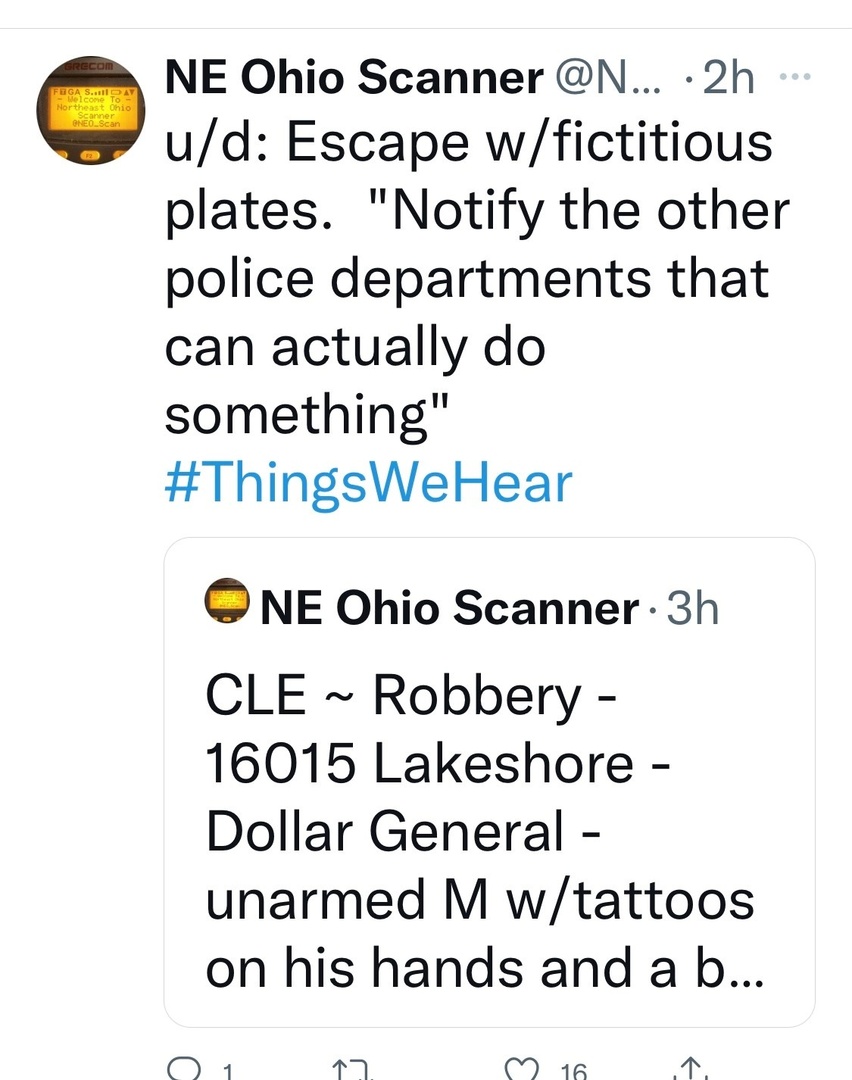
Task: Tap NE Ohio Scanner display name
Action: 354,76
